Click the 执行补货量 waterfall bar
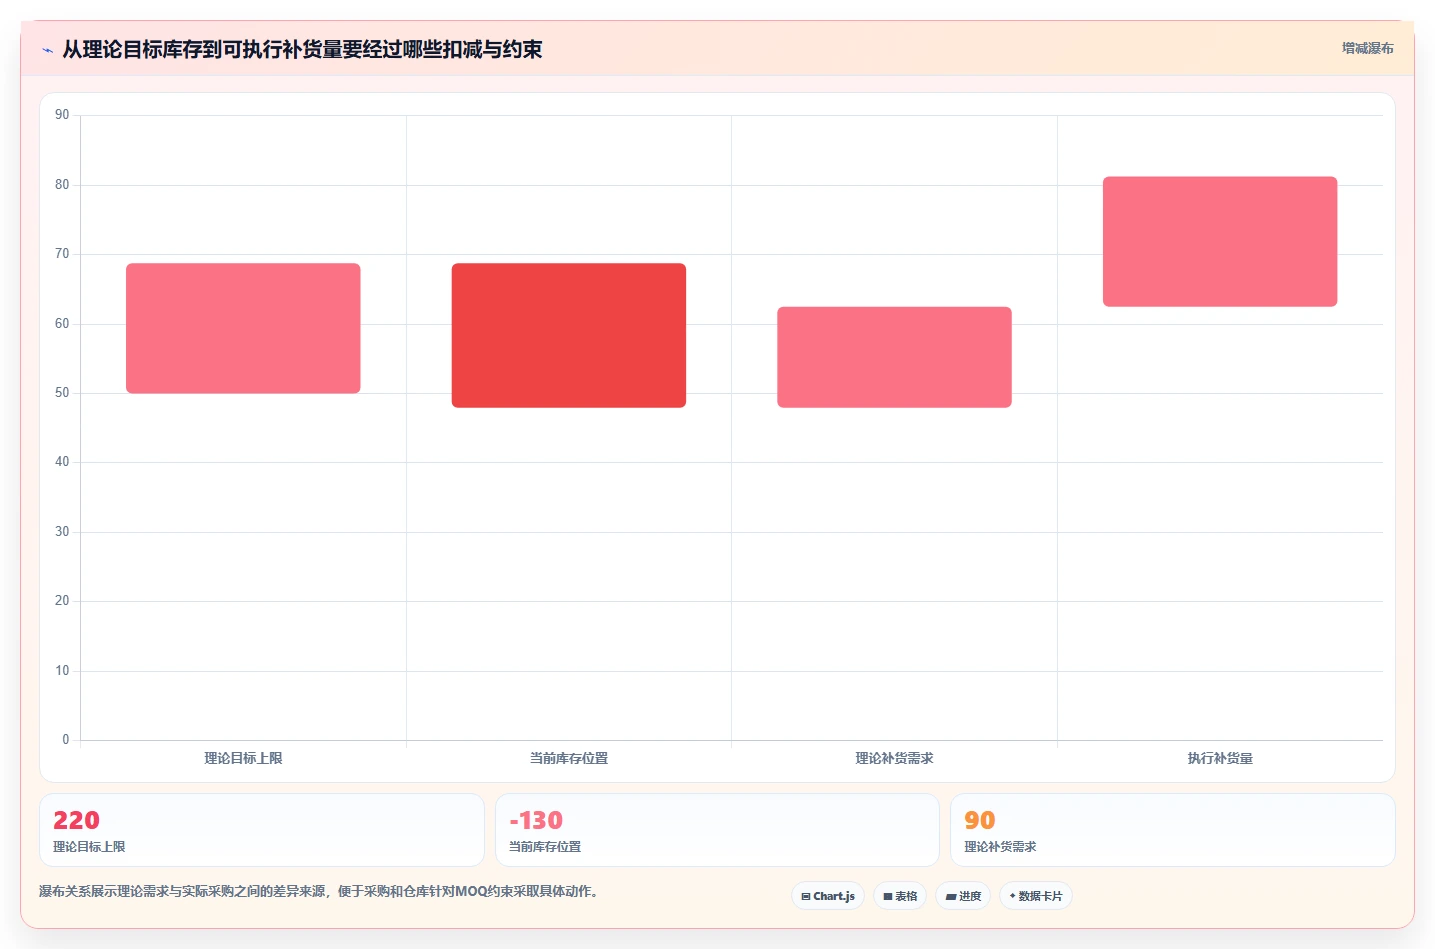This screenshot has height=949, width=1435. coord(1220,241)
